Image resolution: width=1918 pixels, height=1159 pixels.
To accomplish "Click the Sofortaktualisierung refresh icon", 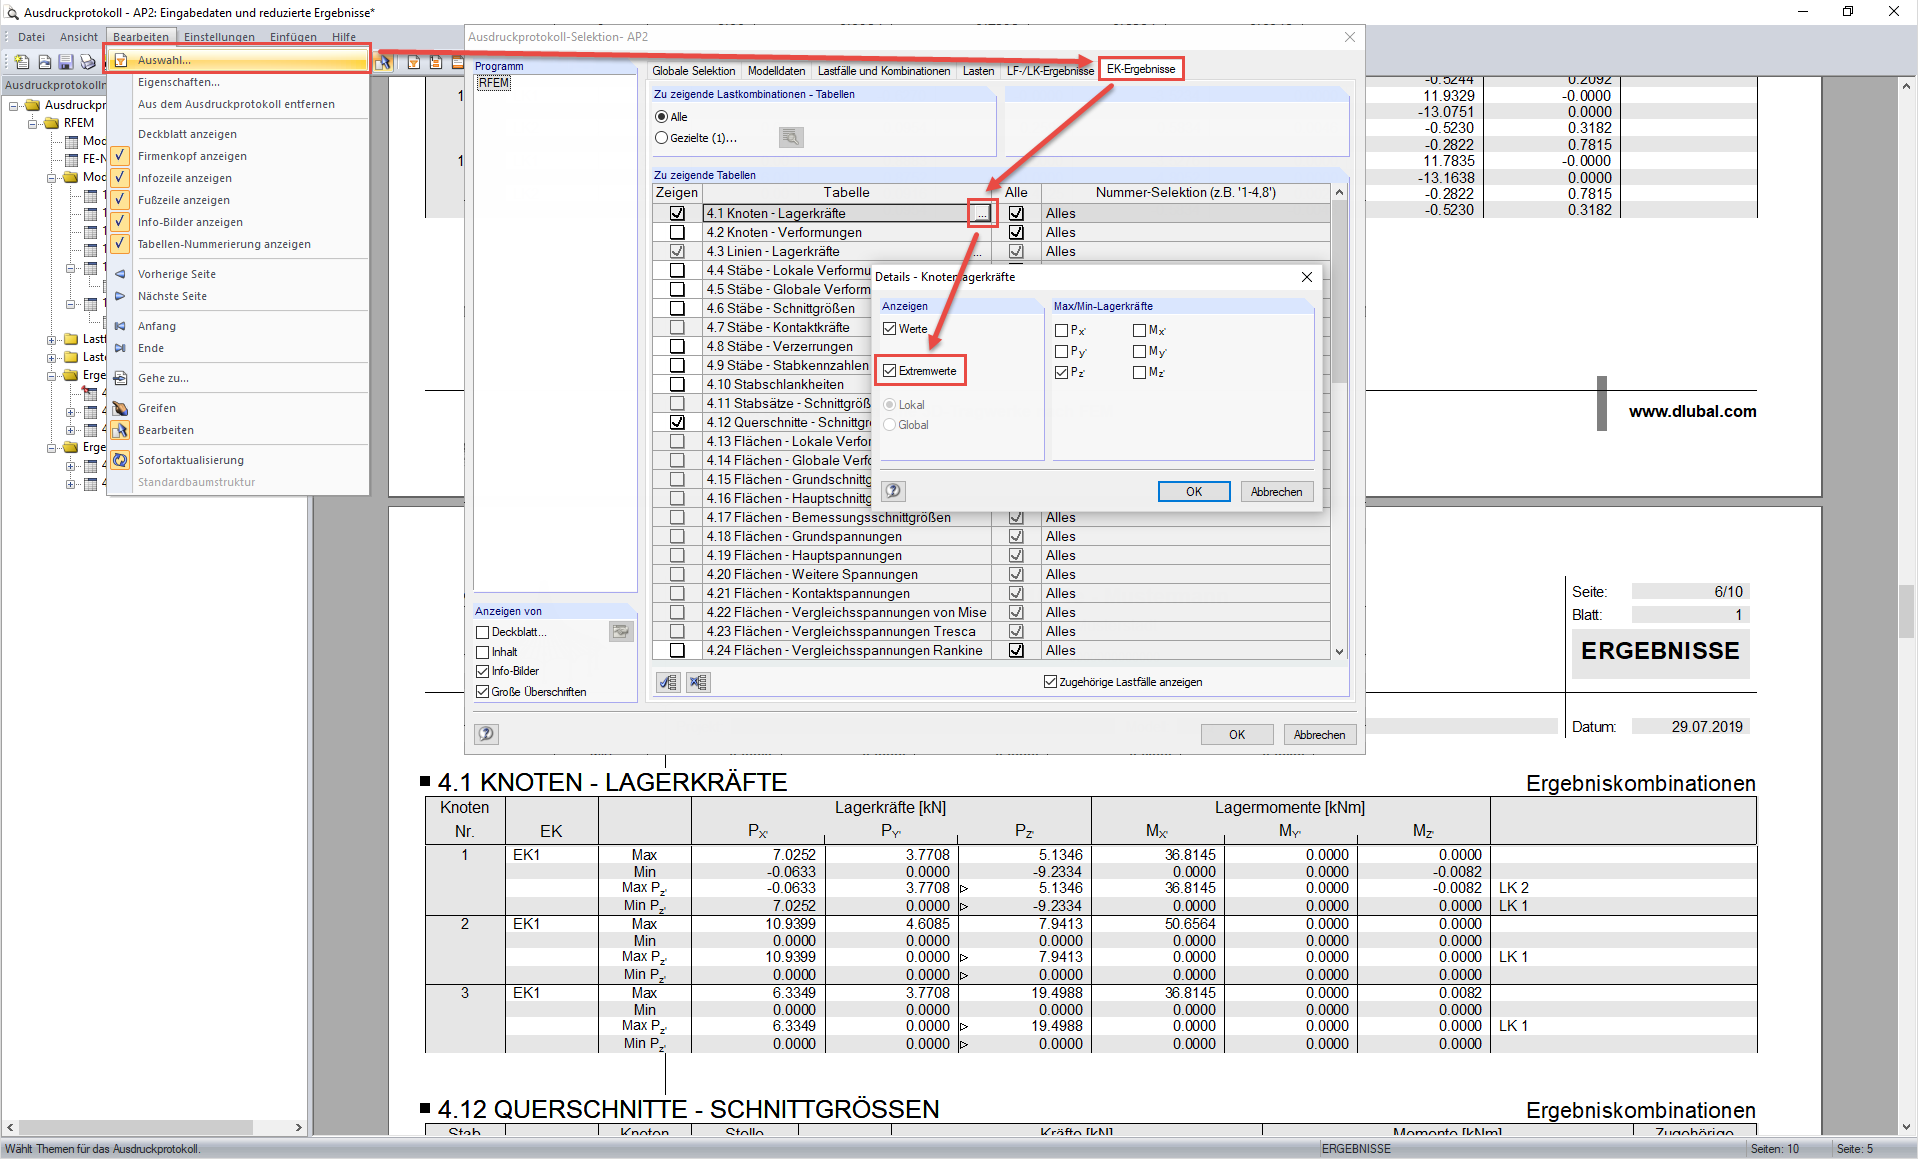I will (120, 460).
